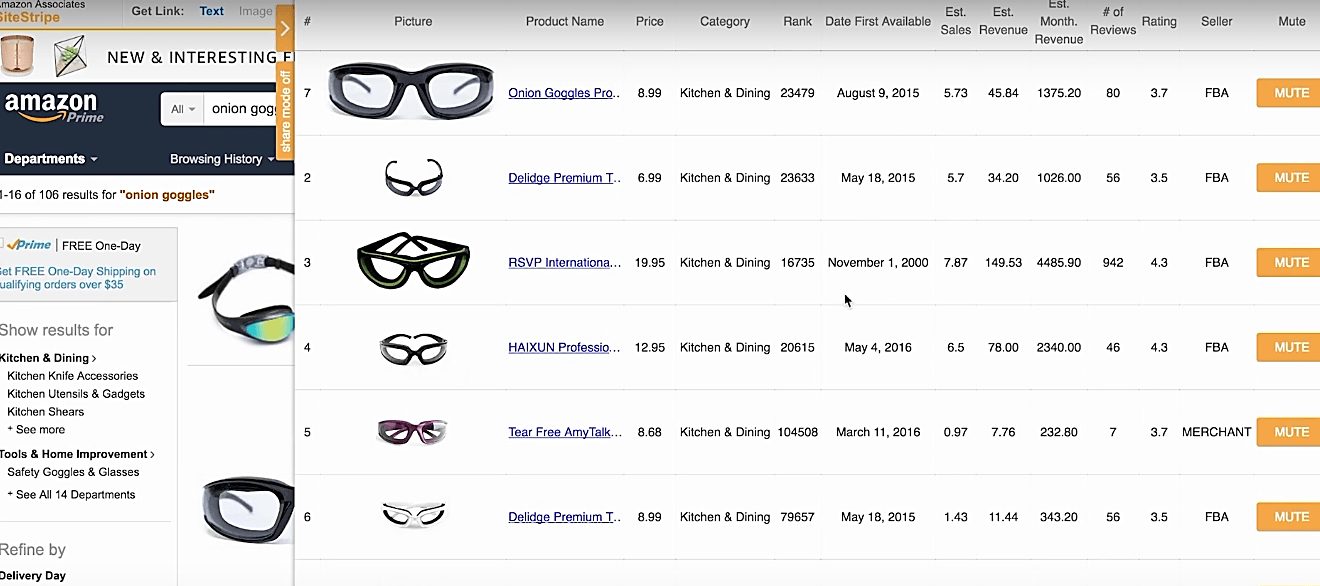The height and width of the screenshot is (586, 1320).
Task: Click Delidge black goggles thumbnail row 2
Action: (413, 178)
